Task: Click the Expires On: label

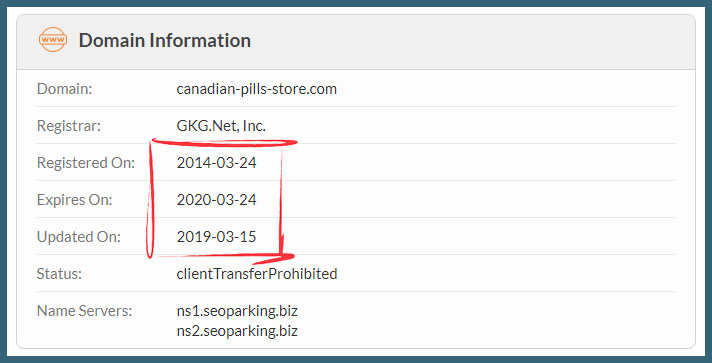Action: coord(74,199)
